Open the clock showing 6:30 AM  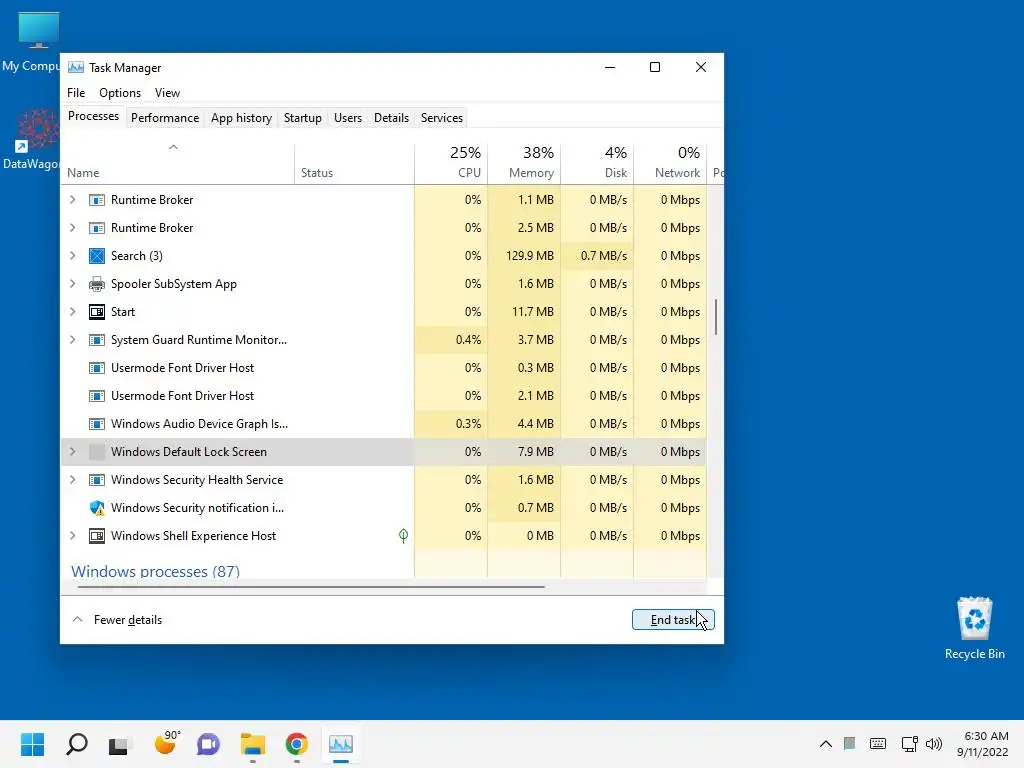click(983, 744)
